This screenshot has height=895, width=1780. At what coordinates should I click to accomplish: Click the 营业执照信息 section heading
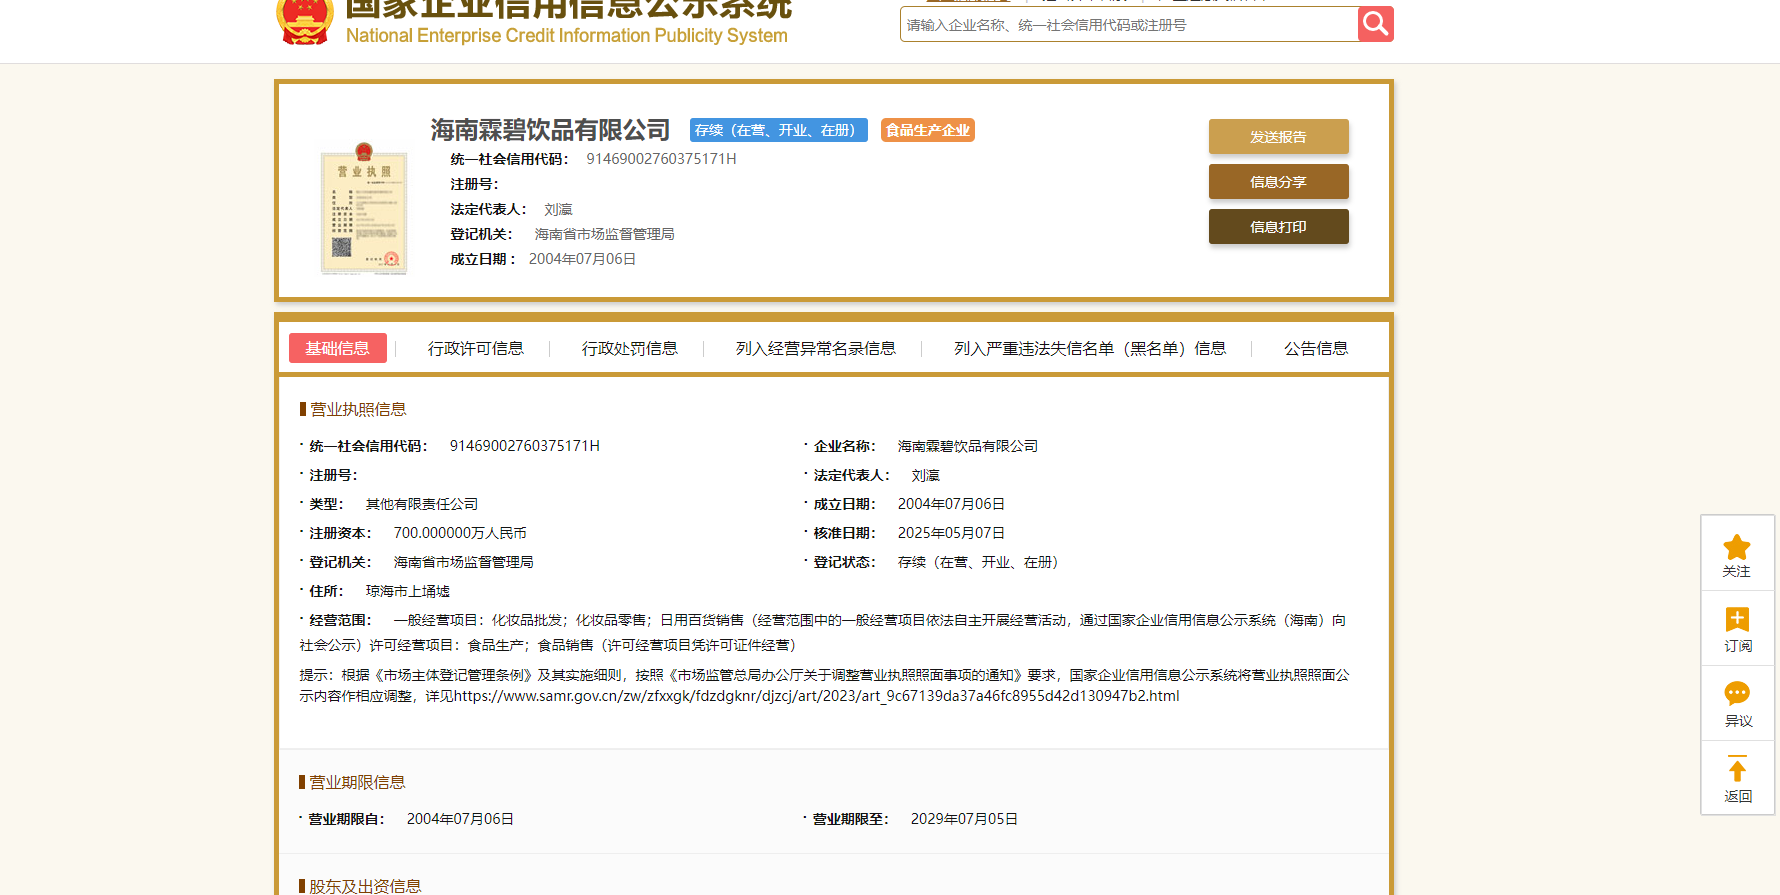click(358, 409)
